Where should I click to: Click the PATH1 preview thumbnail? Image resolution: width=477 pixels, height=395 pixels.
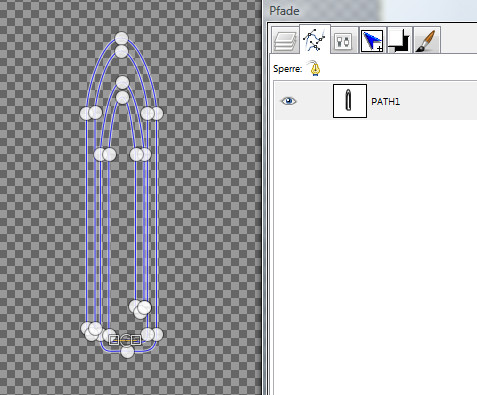pyautogui.click(x=350, y=101)
